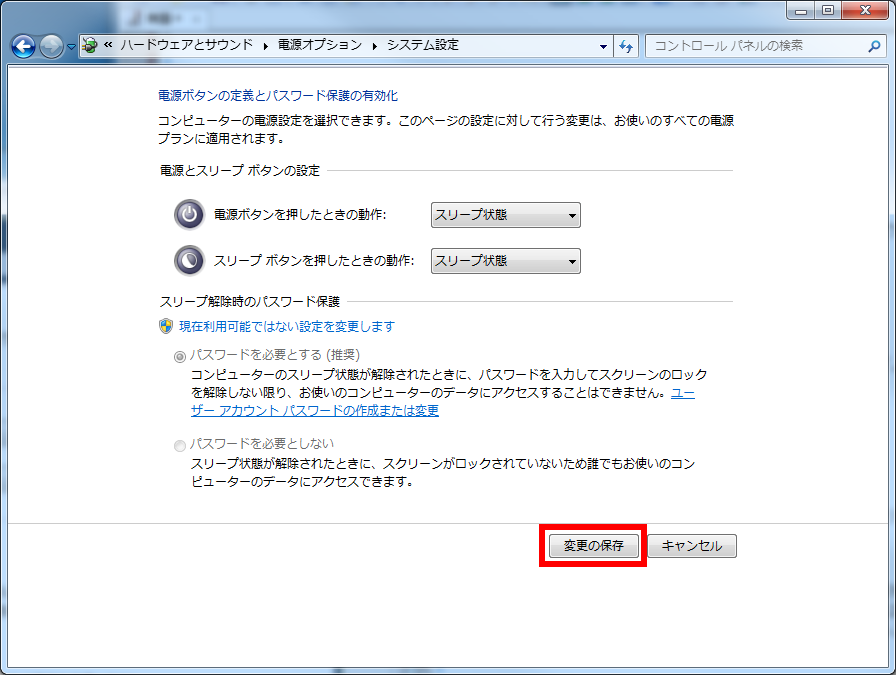The height and width of the screenshot is (675, 896).
Task: Open the スリープ ボタンを押したときの動作 dropdown
Action: [505, 260]
